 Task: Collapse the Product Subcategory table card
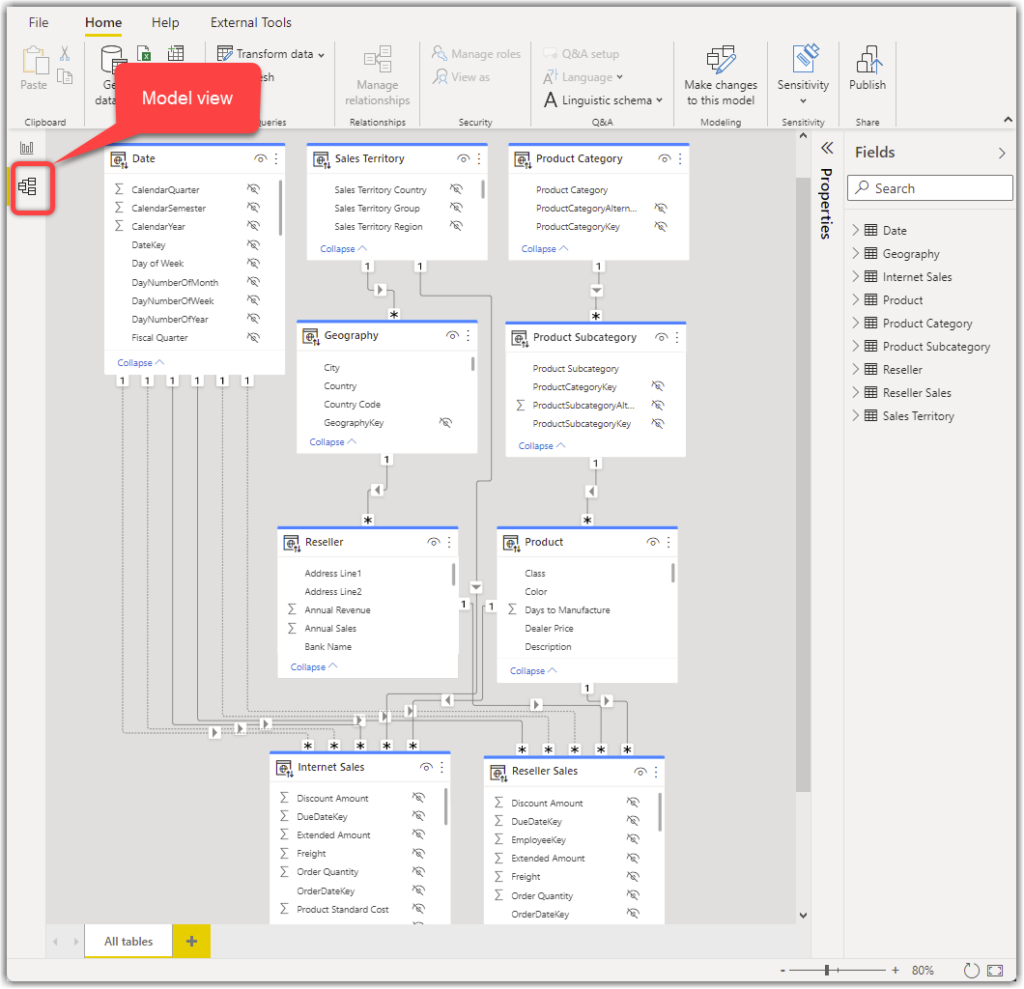click(x=542, y=446)
